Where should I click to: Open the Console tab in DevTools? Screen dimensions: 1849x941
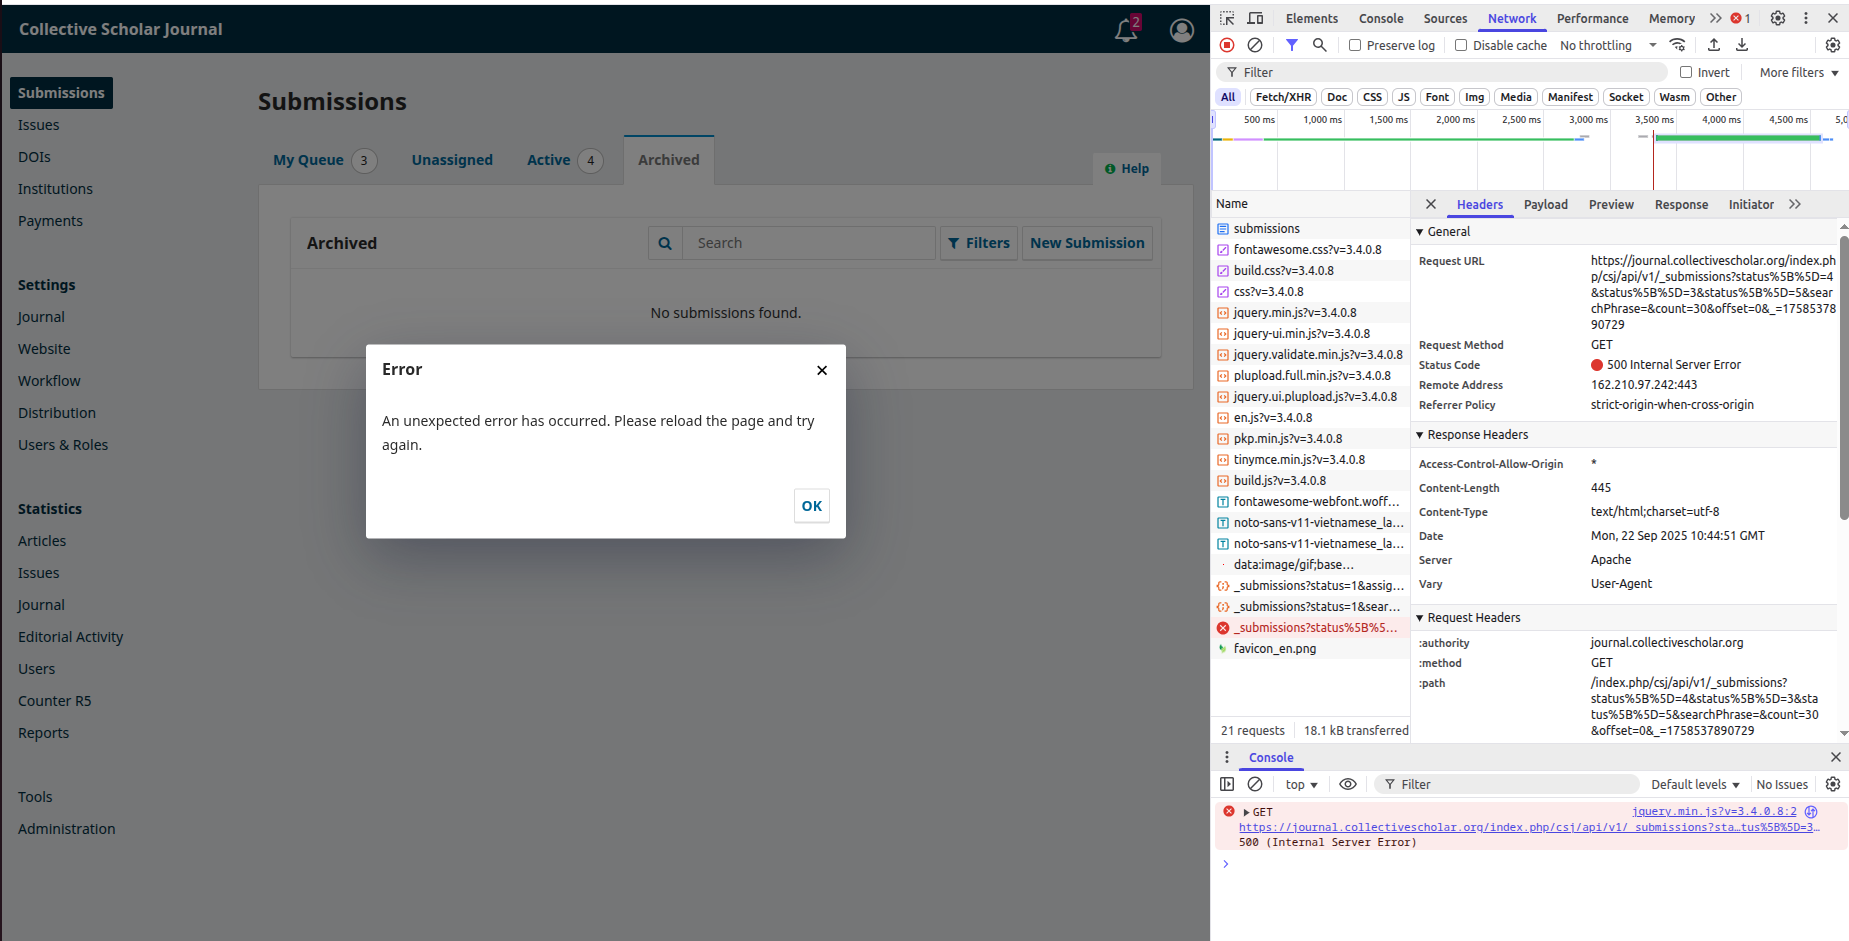point(1380,18)
